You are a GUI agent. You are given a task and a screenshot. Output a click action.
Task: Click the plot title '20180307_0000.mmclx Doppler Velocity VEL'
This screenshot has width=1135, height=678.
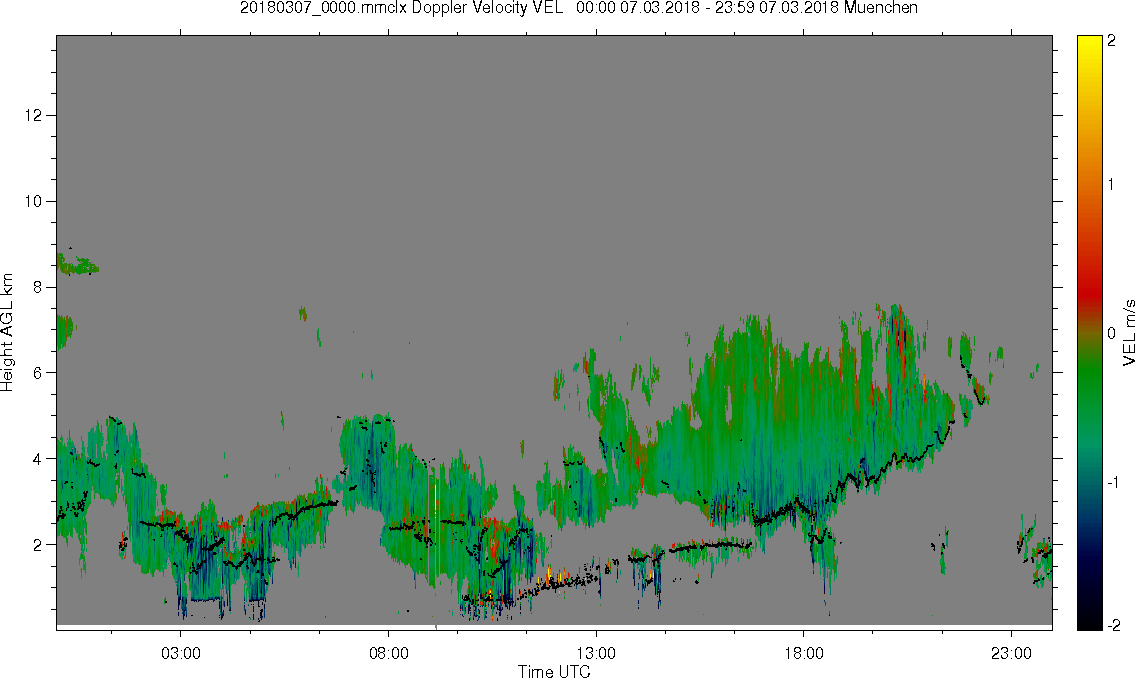(x=402, y=8)
